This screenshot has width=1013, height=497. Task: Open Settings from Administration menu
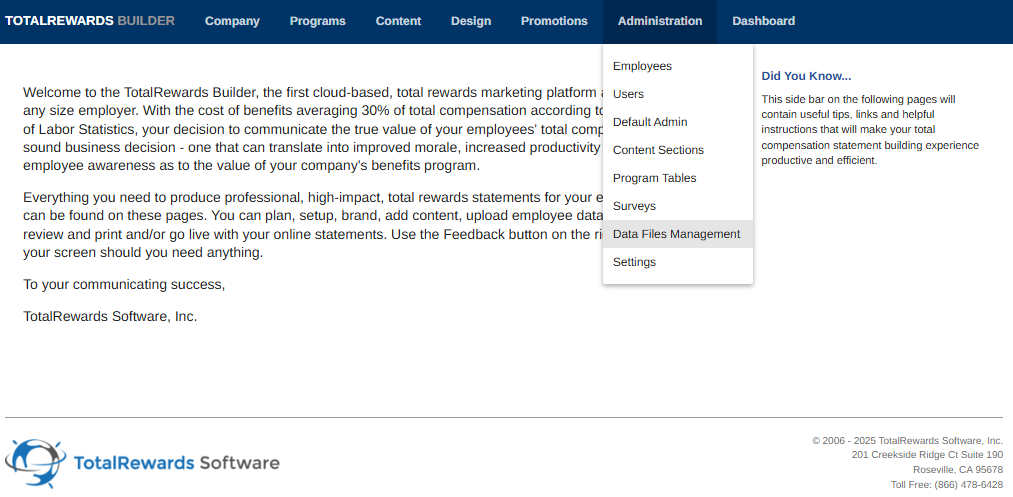click(678, 262)
